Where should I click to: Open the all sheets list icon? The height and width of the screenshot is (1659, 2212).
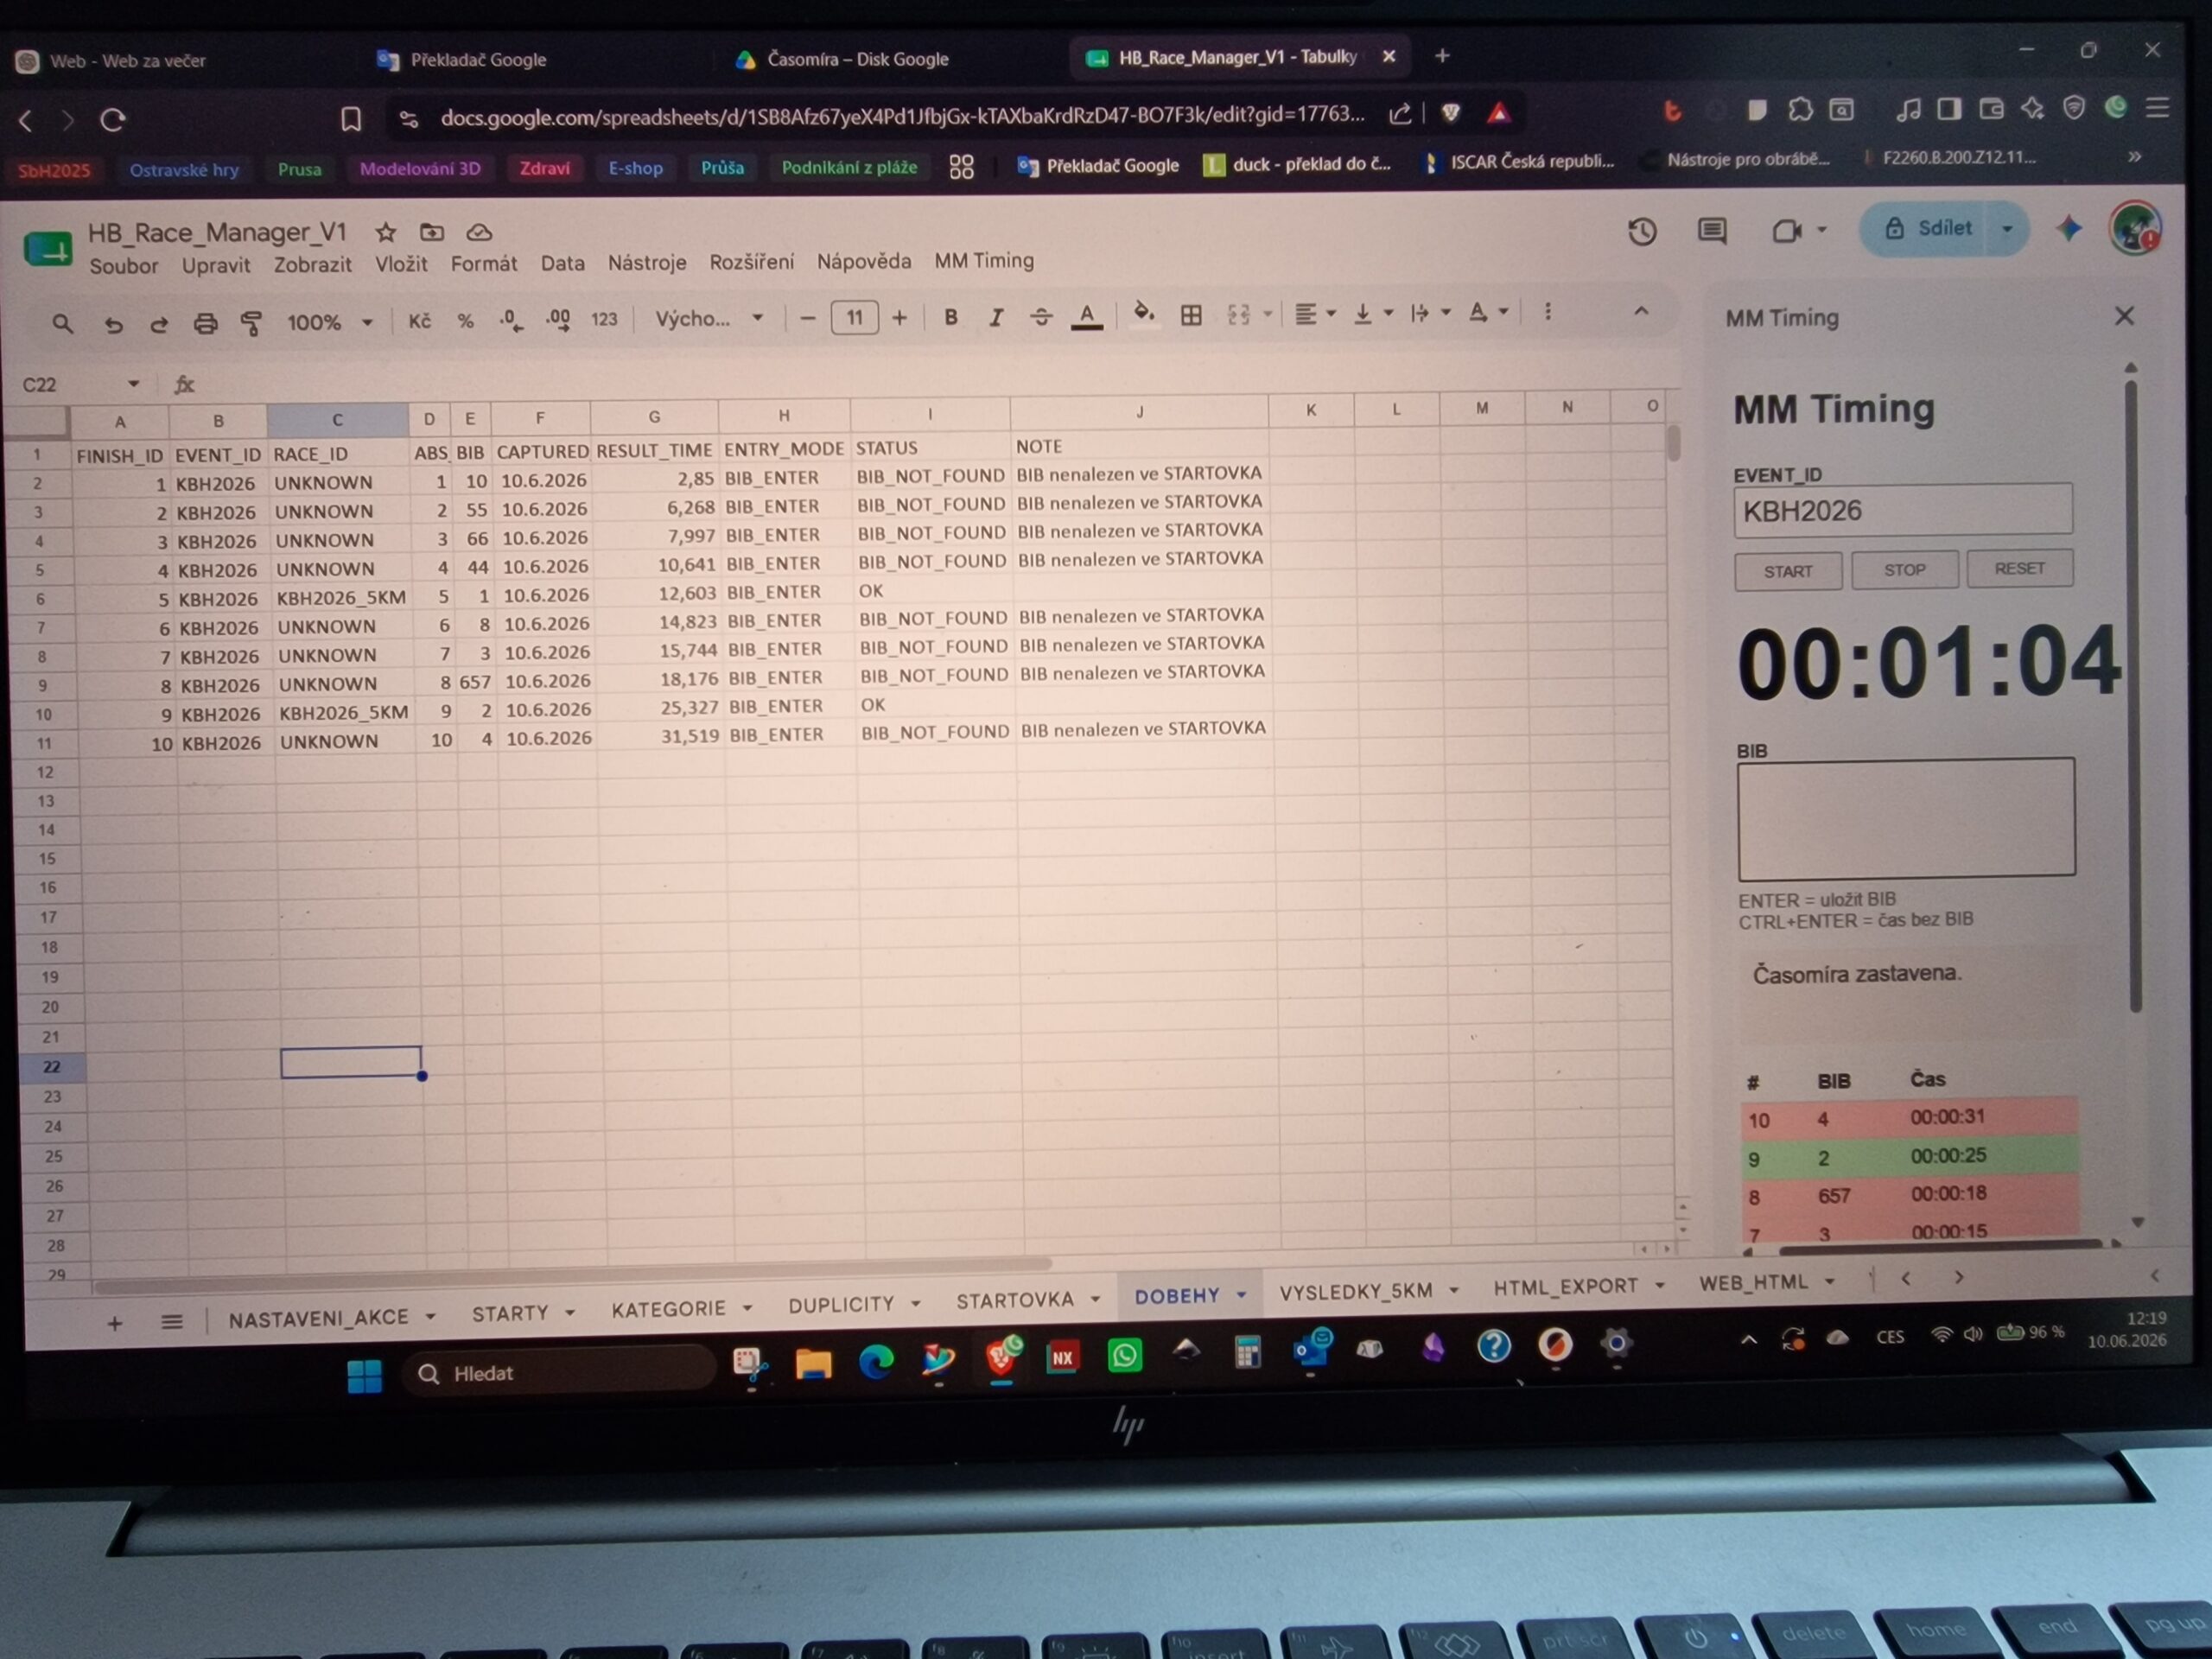[x=172, y=1322]
